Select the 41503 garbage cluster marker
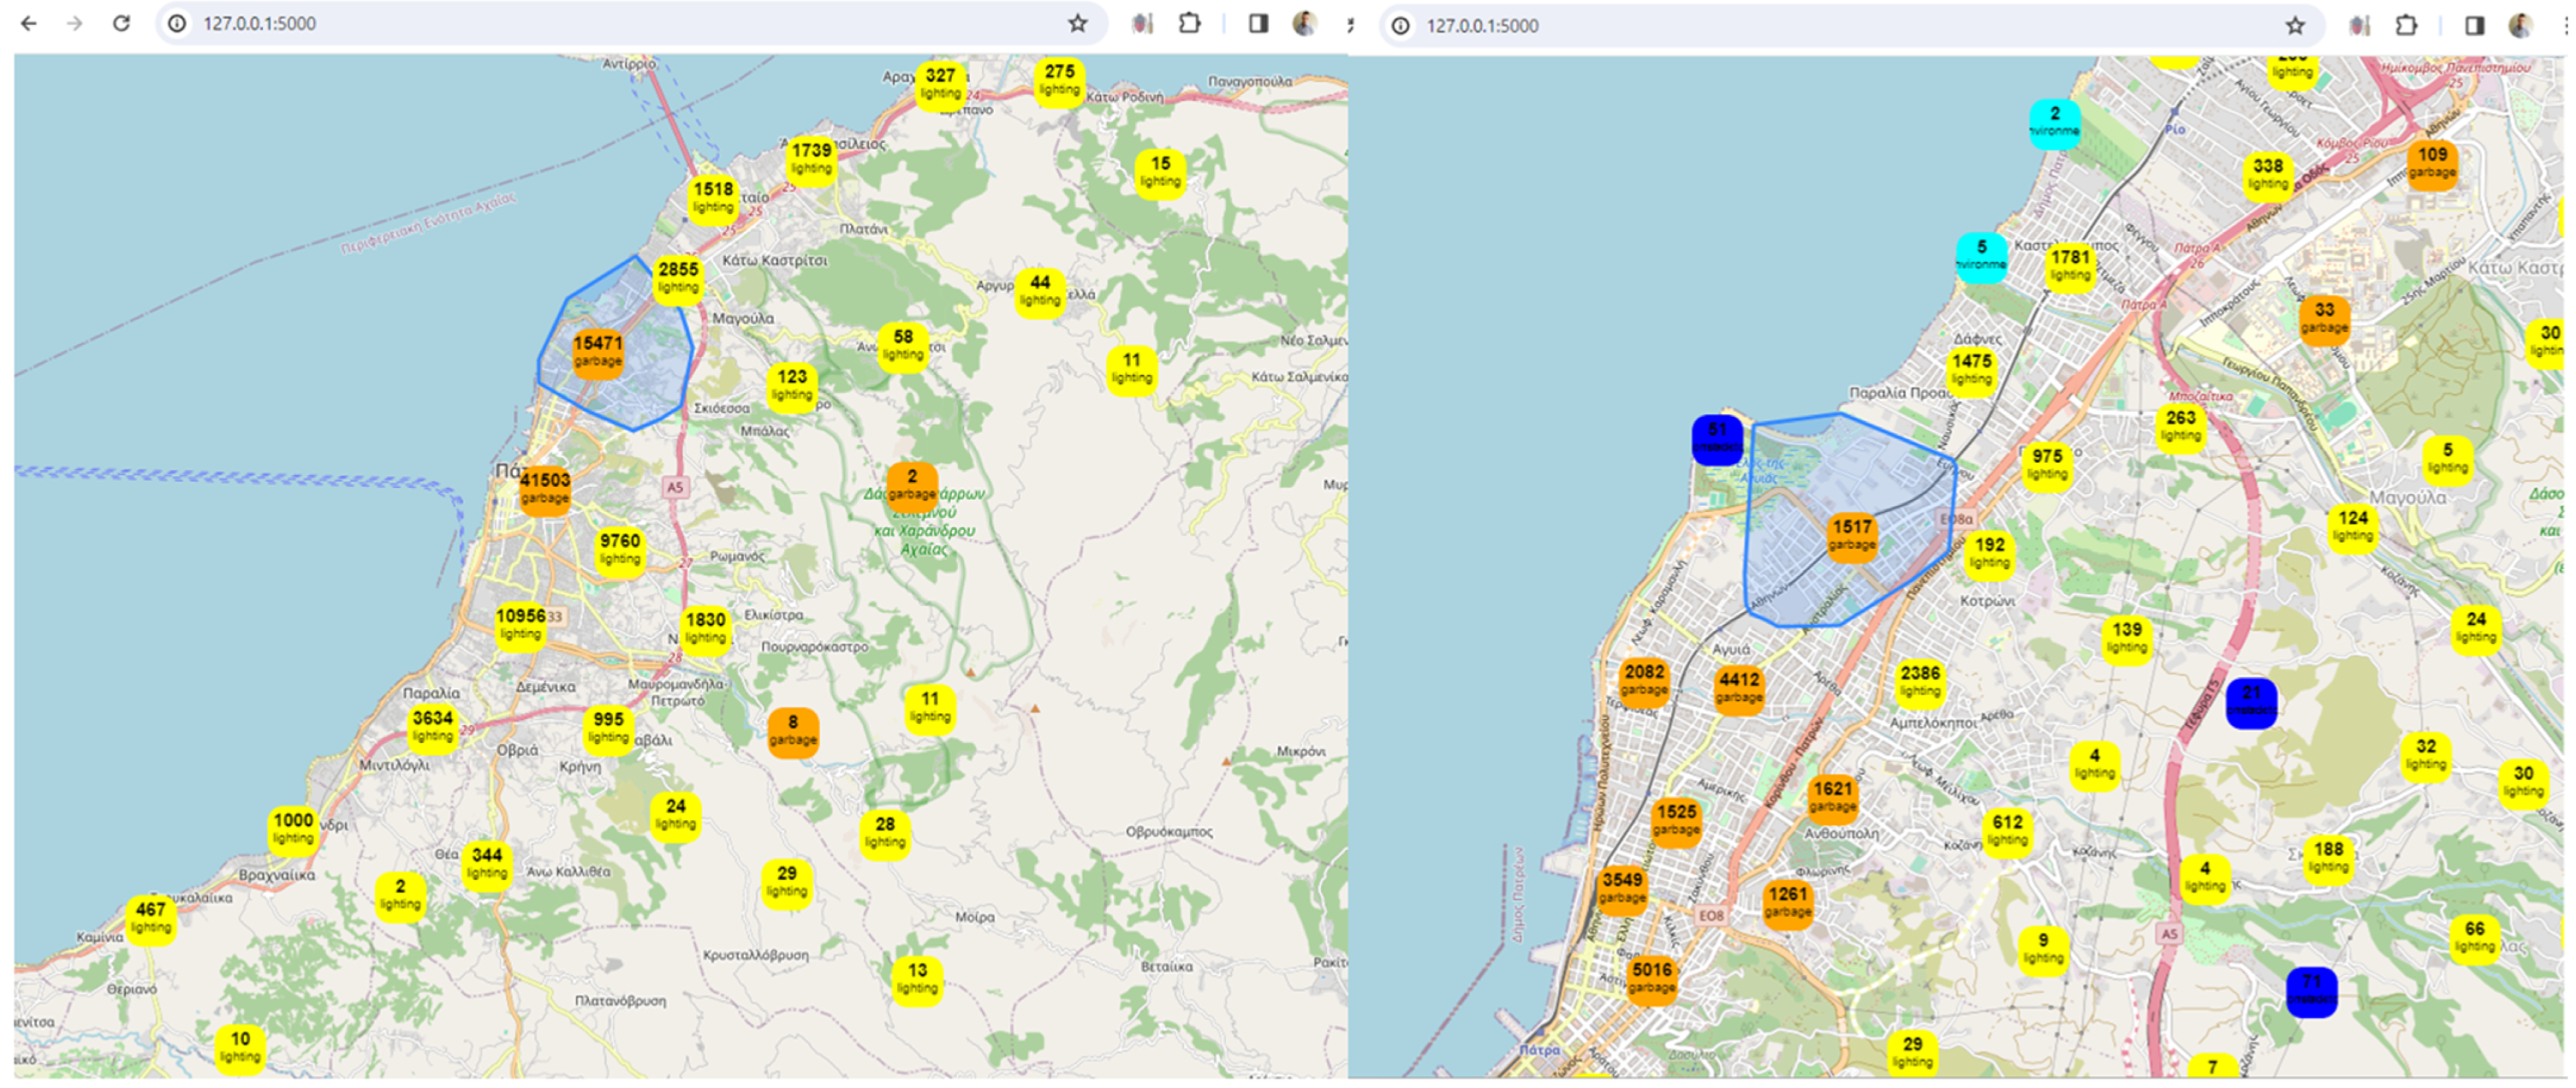2576x1088 pixels. coord(545,489)
